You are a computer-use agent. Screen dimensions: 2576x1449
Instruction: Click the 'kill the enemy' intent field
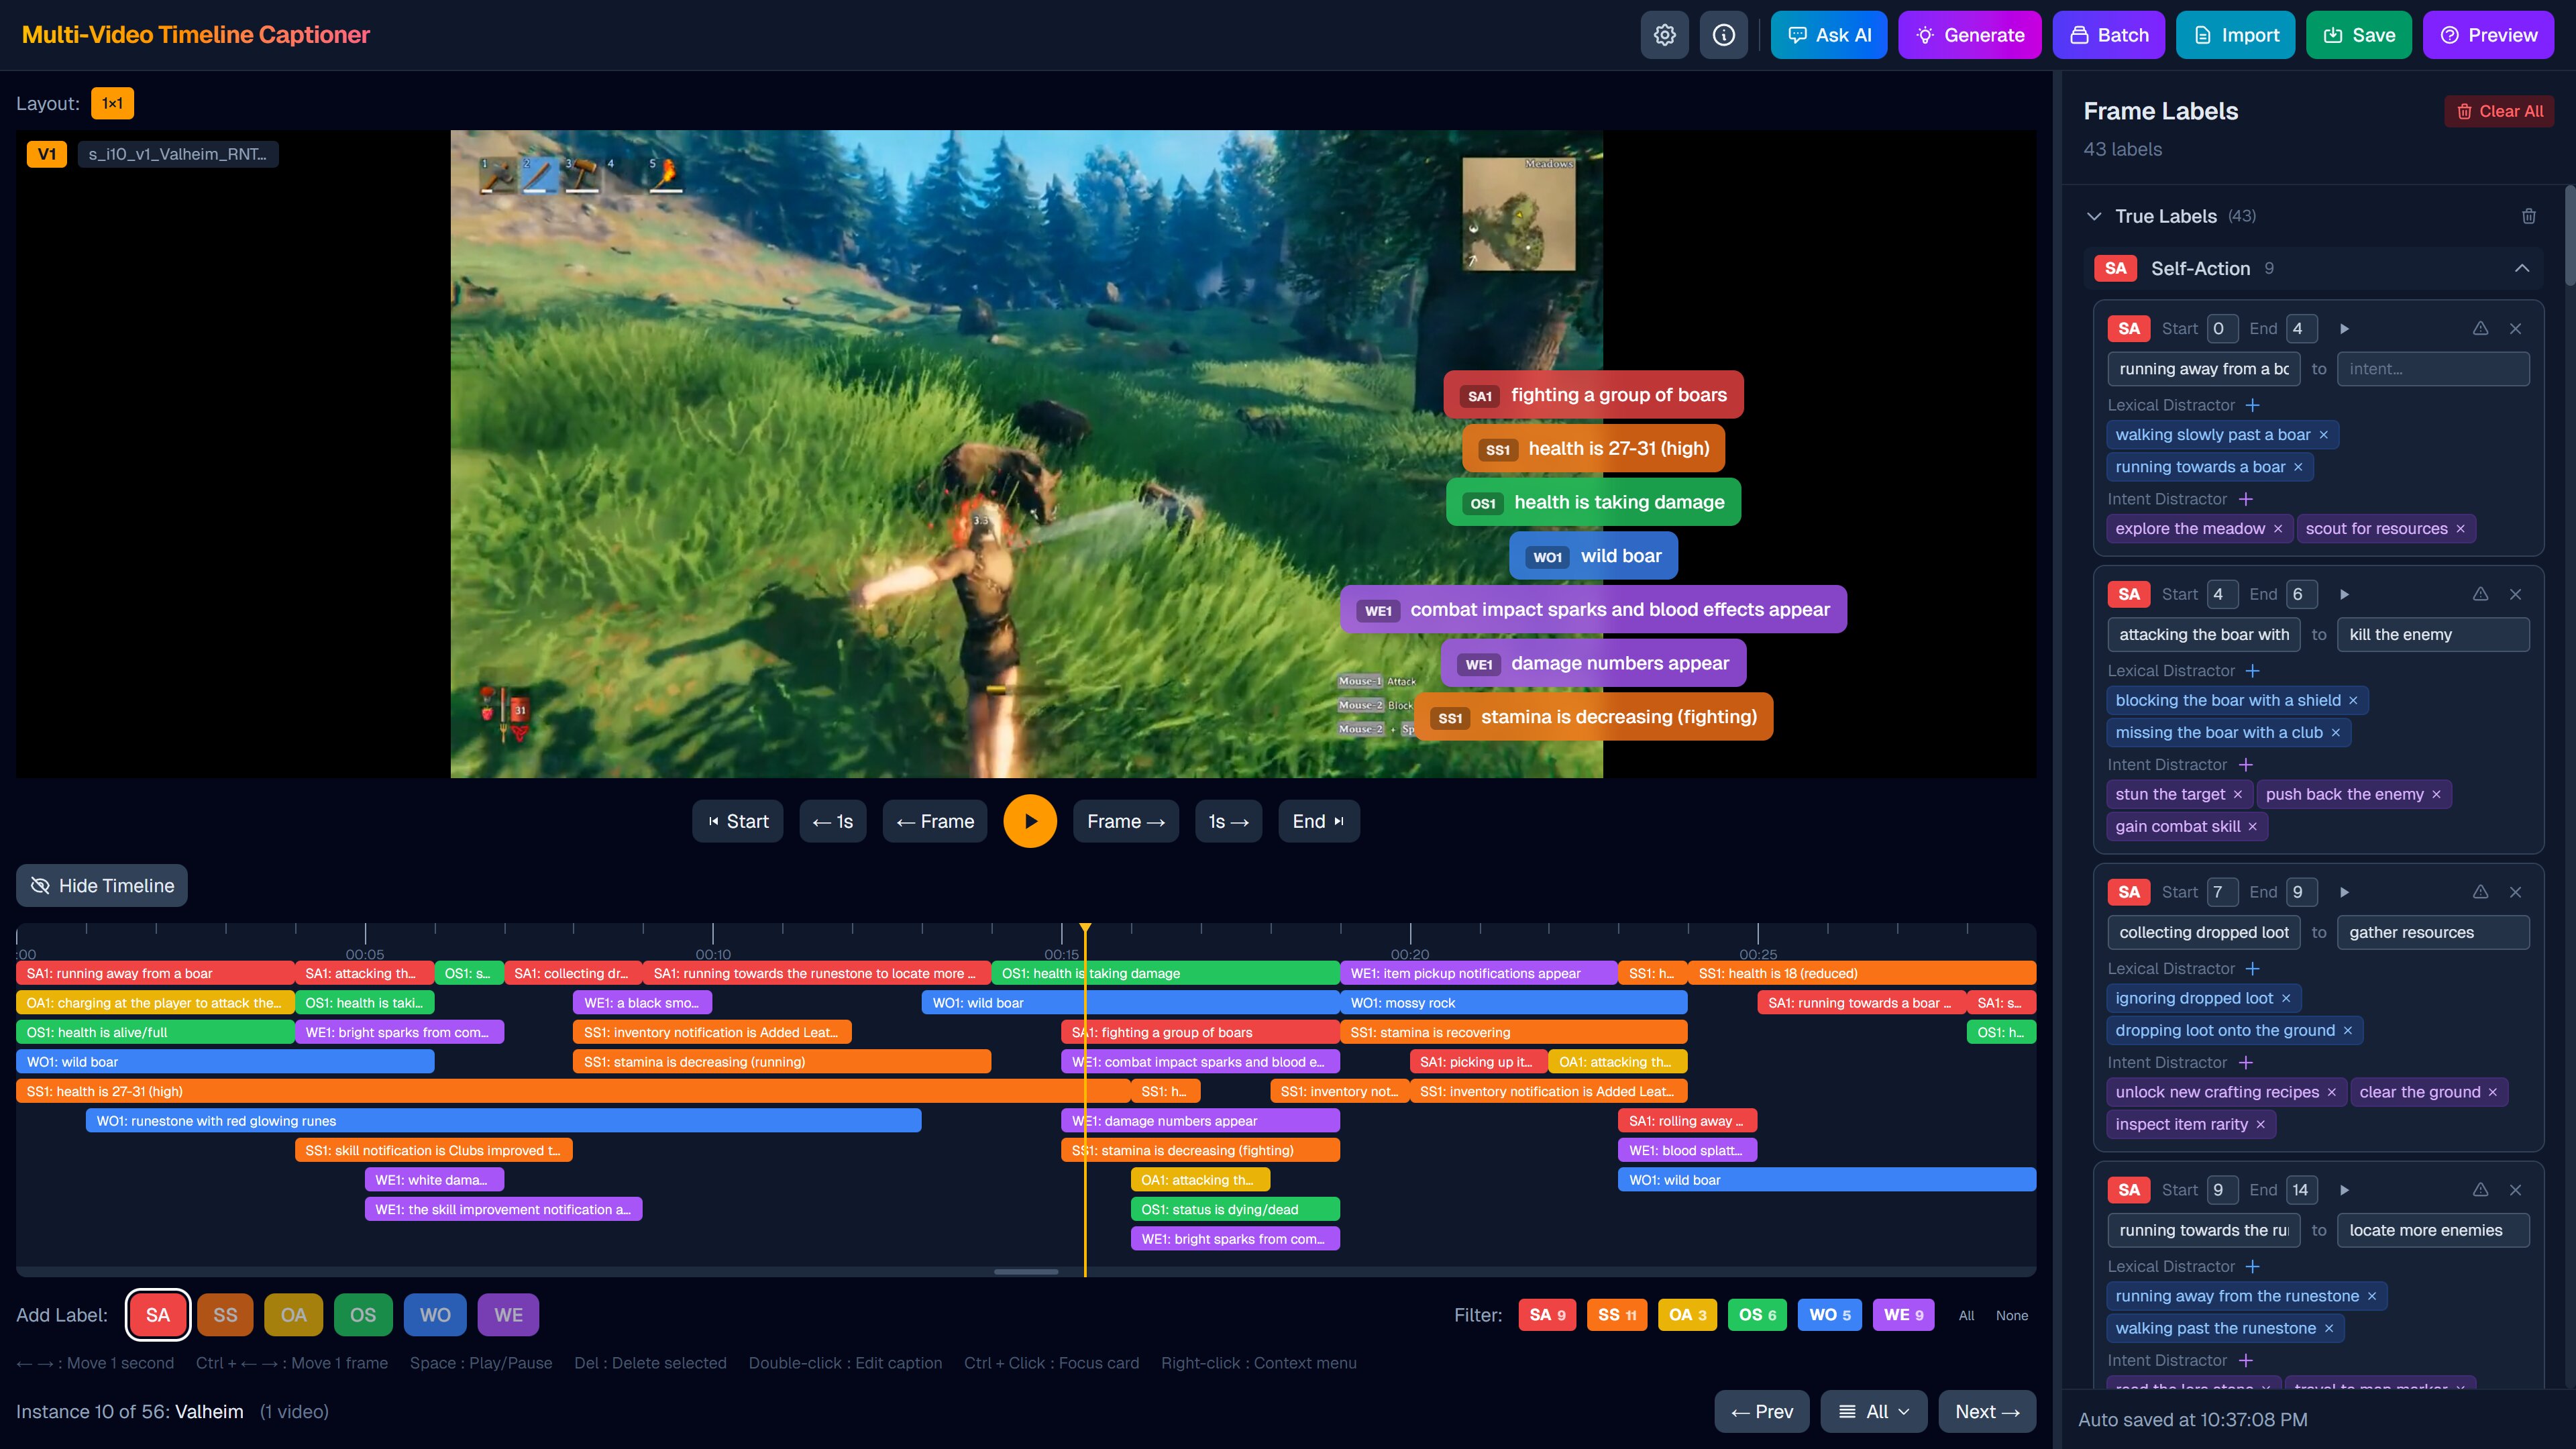(x=2432, y=635)
